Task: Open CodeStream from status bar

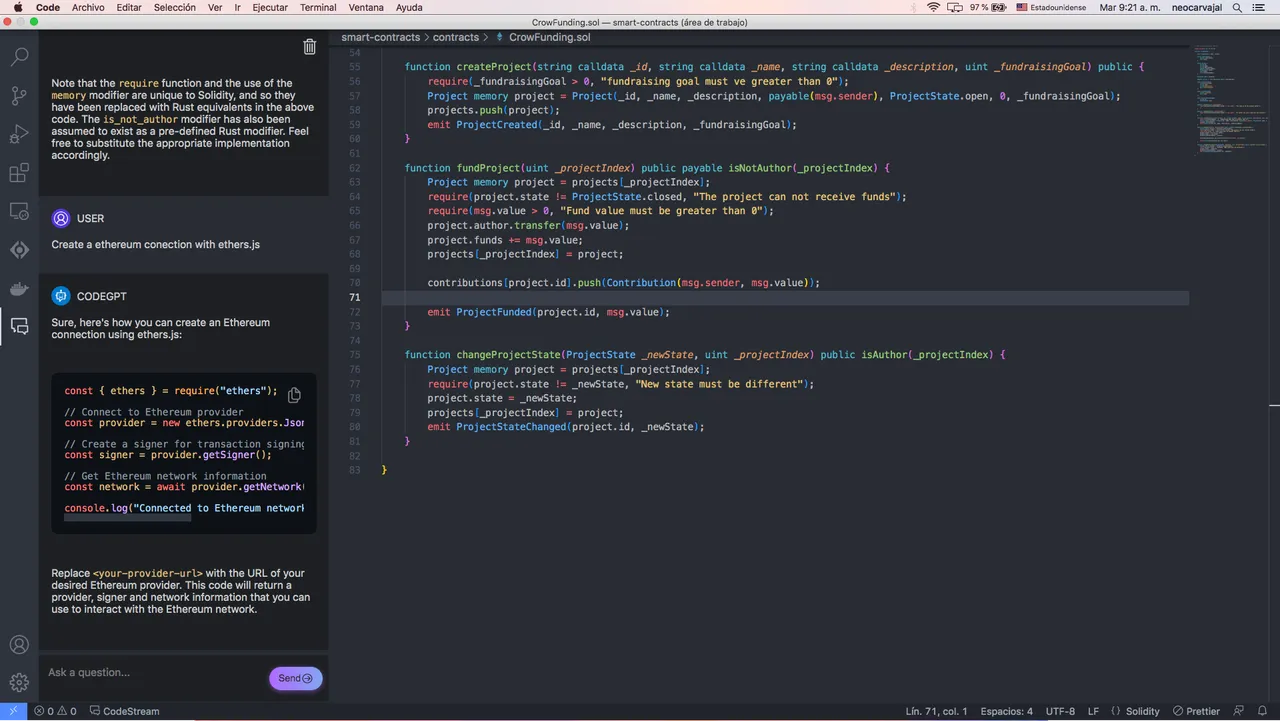Action: (124, 711)
